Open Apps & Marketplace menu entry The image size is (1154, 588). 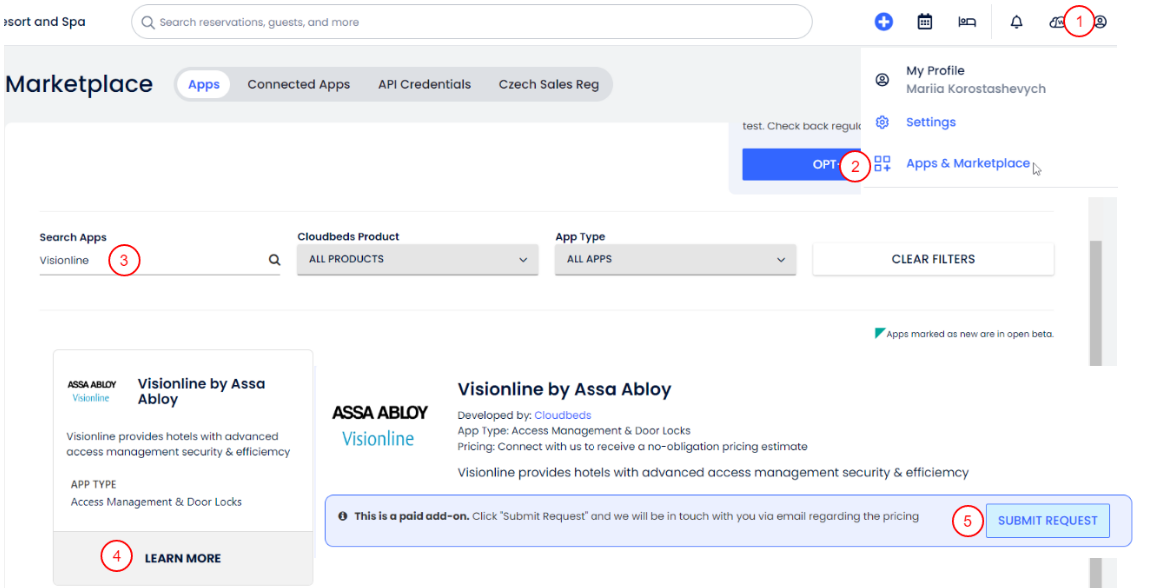[x=968, y=163]
